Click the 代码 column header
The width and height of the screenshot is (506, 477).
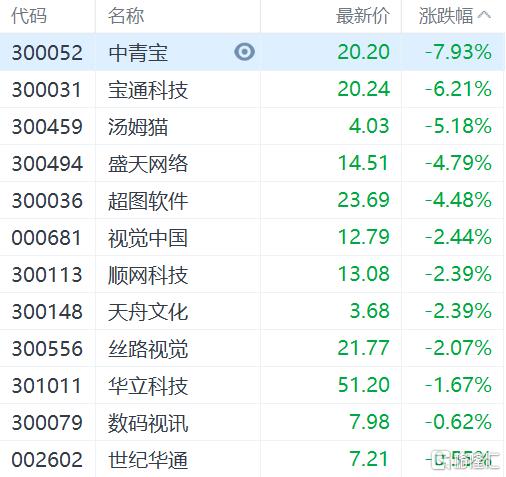click(29, 16)
